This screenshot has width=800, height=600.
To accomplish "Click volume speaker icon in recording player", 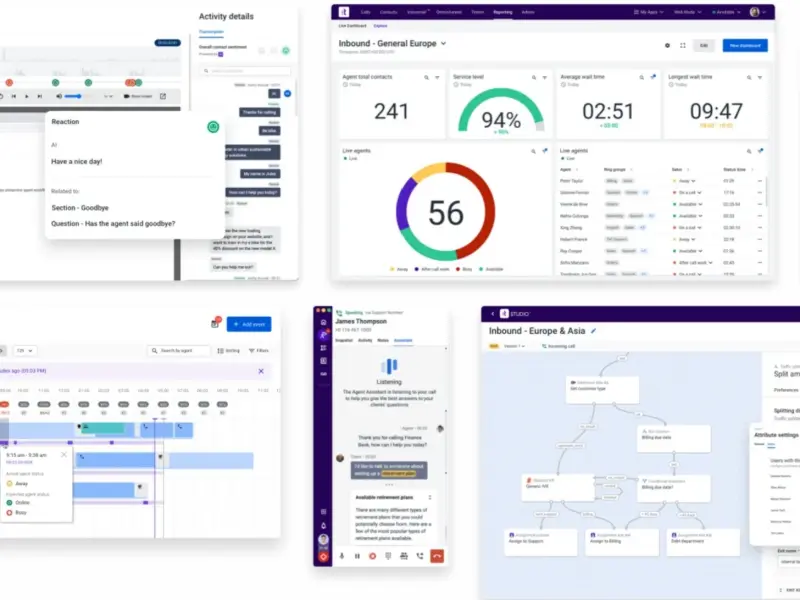I will coord(59,96).
